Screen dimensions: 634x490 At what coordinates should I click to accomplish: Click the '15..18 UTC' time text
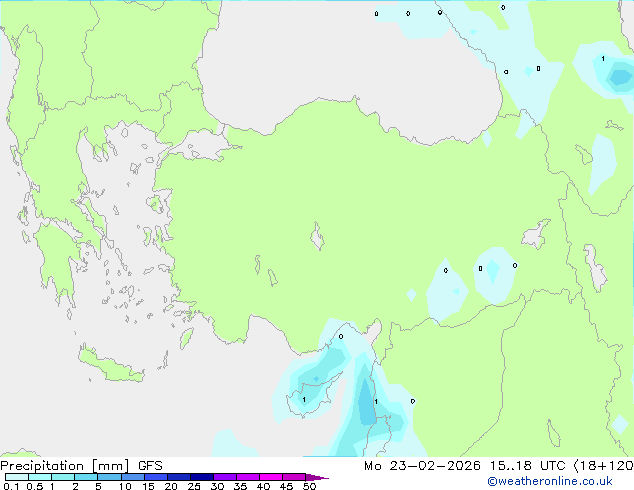tap(527, 466)
